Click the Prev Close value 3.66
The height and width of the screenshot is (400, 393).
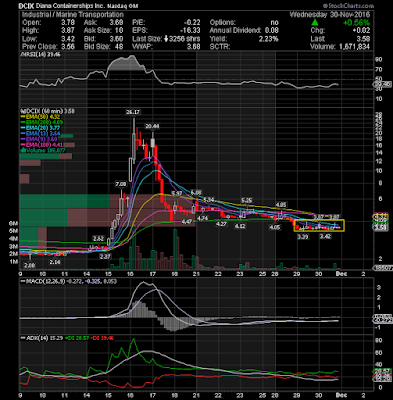[x=68, y=47]
